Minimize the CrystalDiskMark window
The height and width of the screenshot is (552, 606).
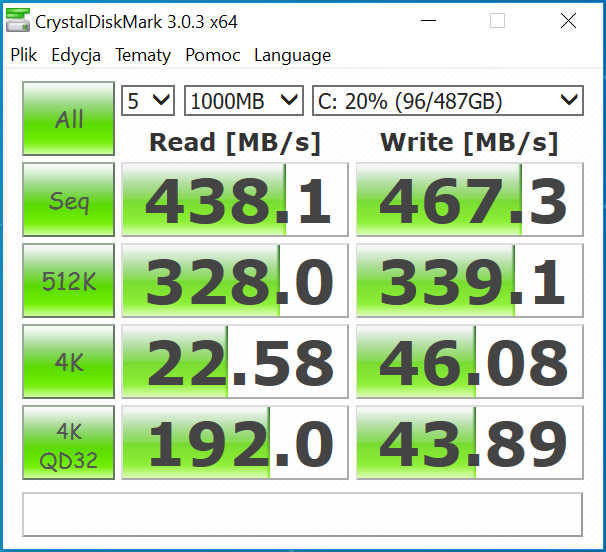[x=428, y=20]
